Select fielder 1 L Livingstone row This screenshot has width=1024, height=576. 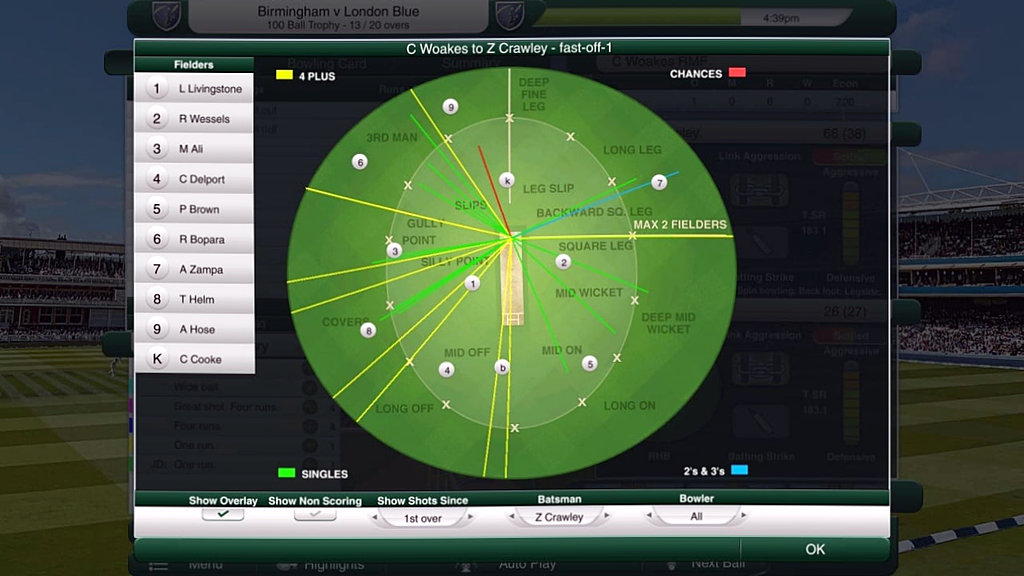[x=194, y=88]
